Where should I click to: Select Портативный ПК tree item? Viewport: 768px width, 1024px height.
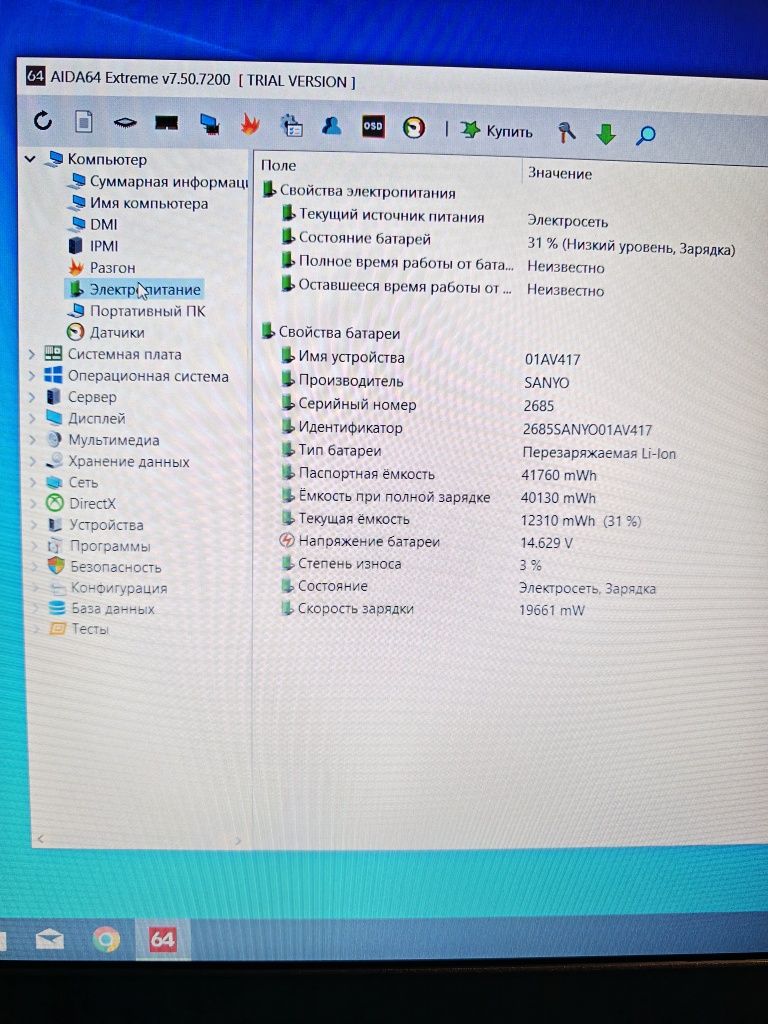137,311
